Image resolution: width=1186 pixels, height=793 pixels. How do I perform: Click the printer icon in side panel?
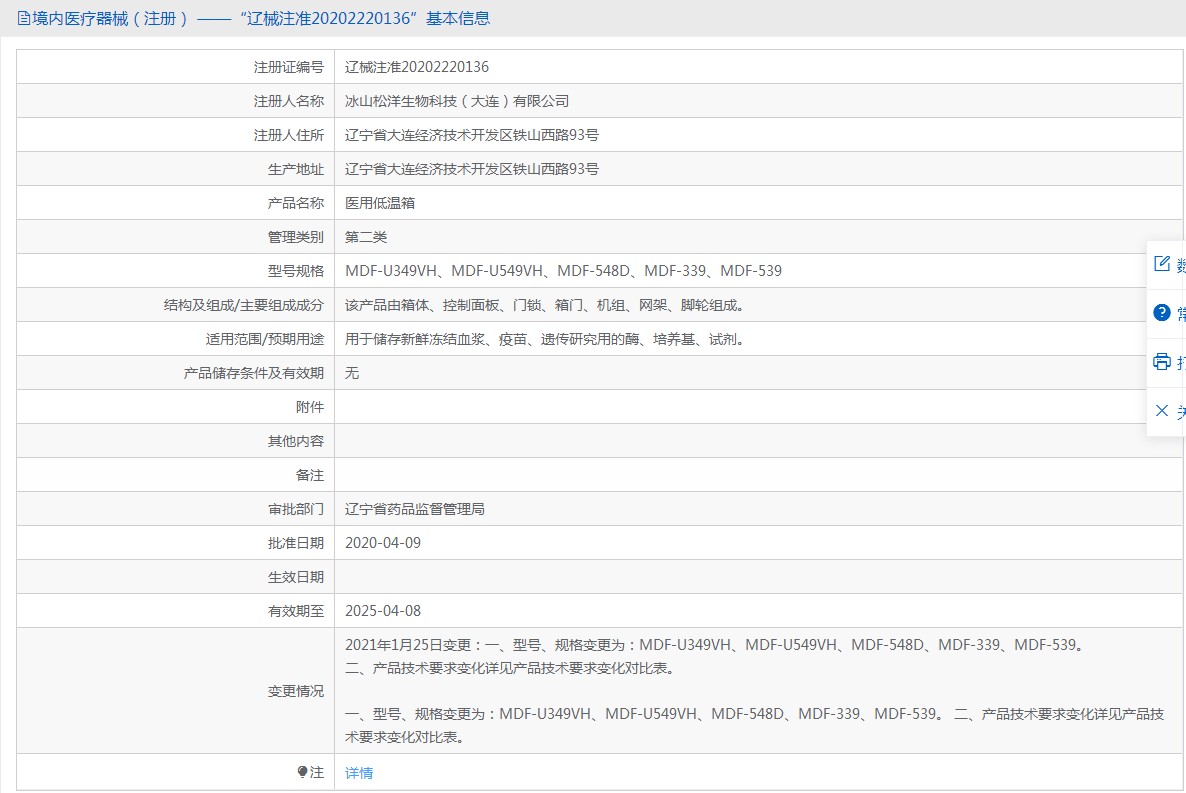click(x=1162, y=362)
